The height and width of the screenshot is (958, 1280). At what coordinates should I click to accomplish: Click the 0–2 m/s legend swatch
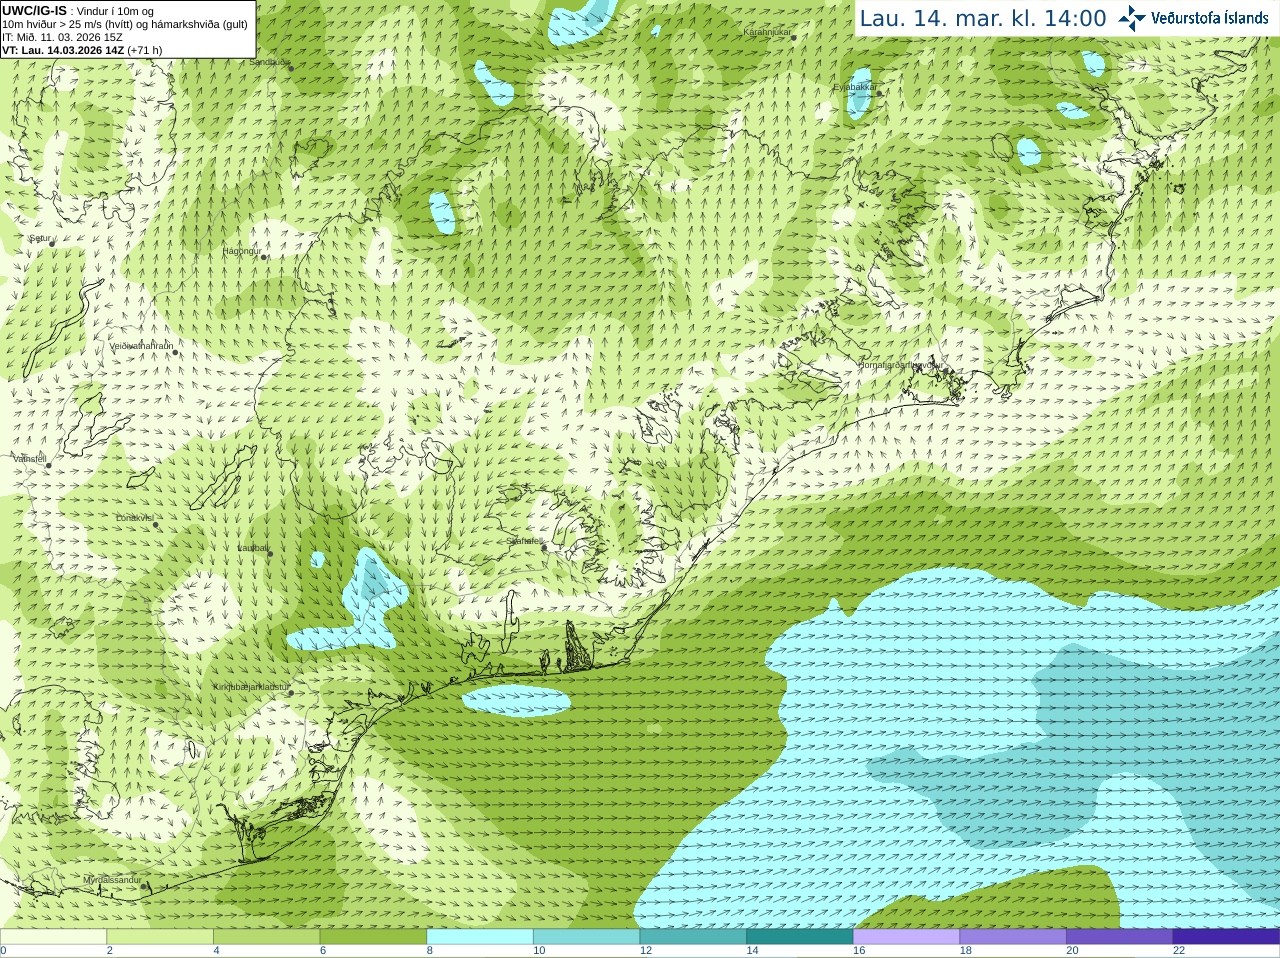click(53, 937)
